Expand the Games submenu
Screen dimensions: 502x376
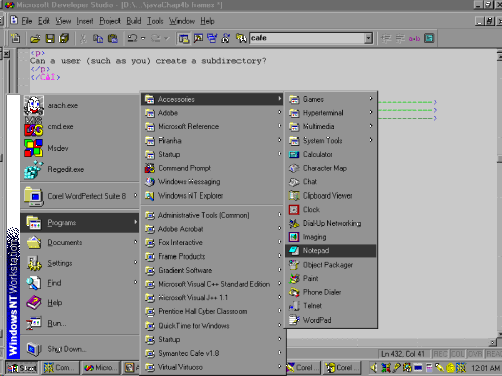click(331, 99)
